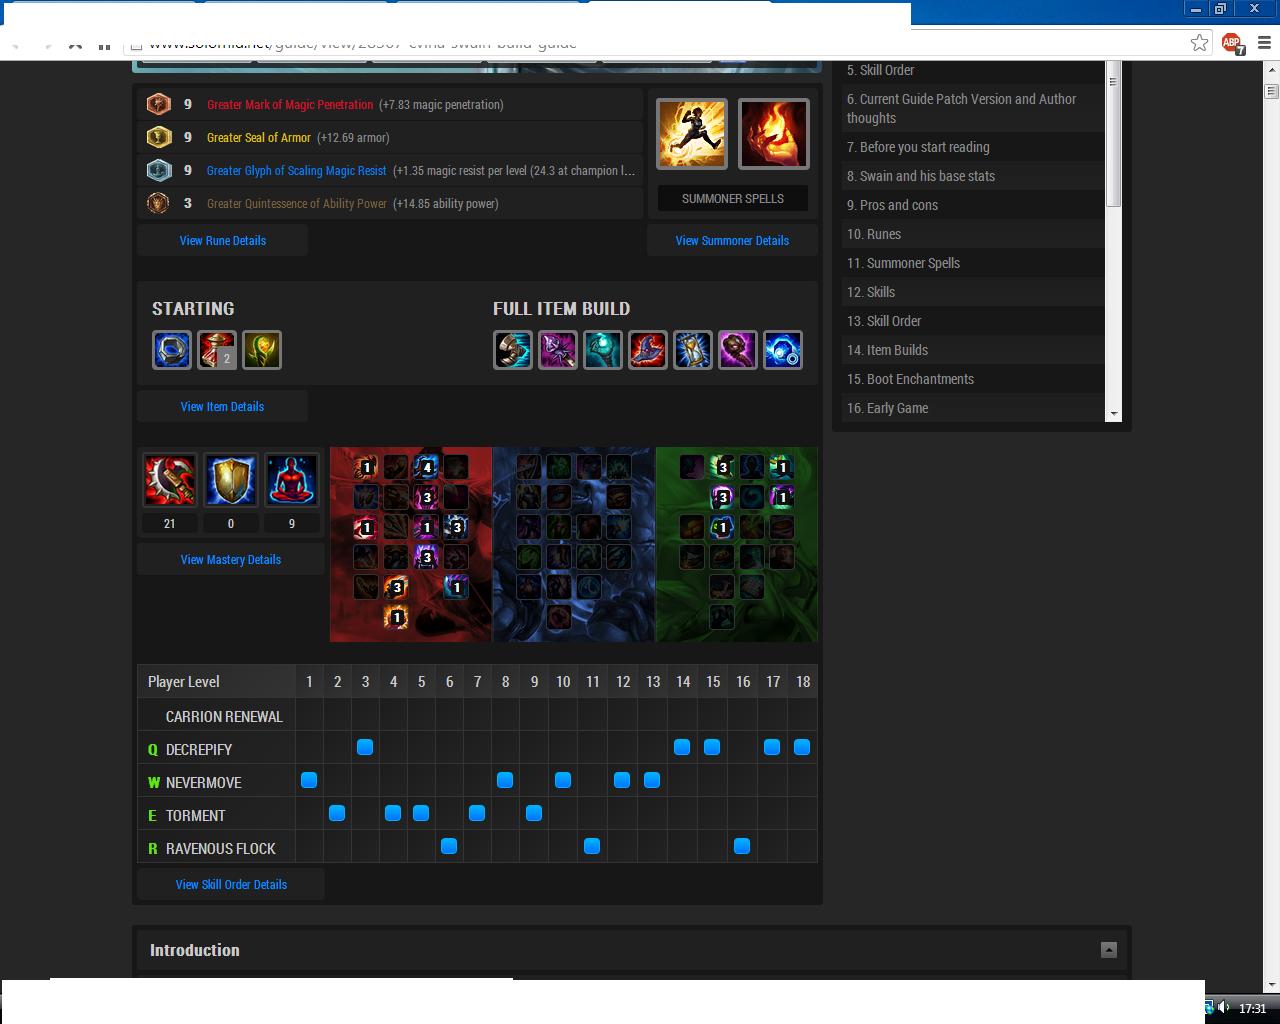Click the volume icon in the system tray
The height and width of the screenshot is (1024, 1280).
1224,1008
